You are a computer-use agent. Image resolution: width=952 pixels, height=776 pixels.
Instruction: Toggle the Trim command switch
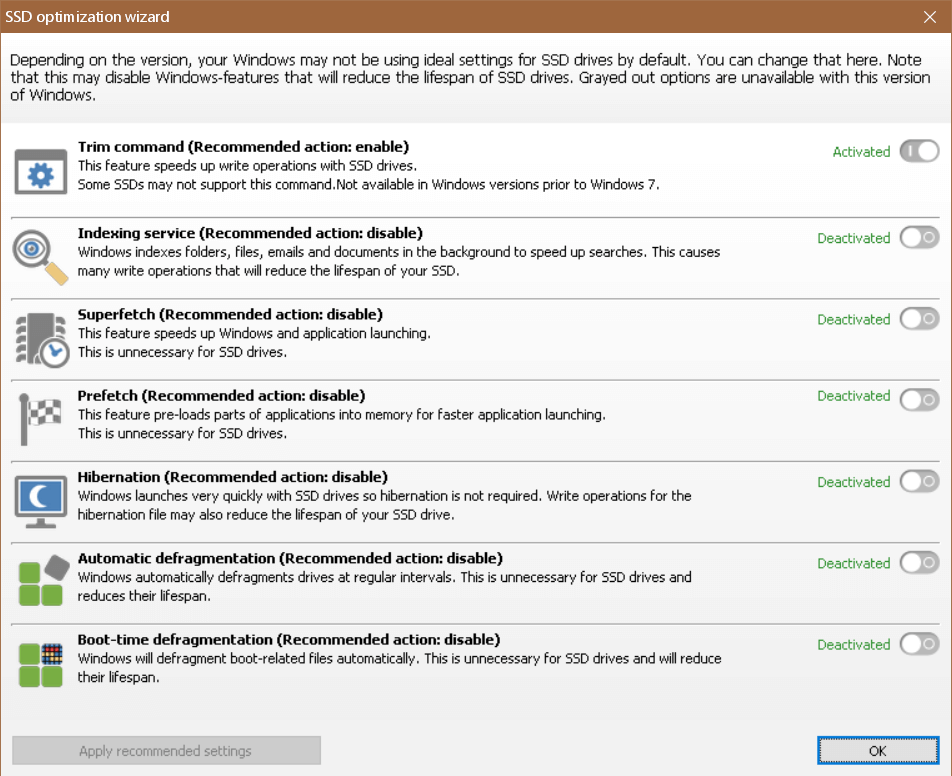[x=919, y=151]
